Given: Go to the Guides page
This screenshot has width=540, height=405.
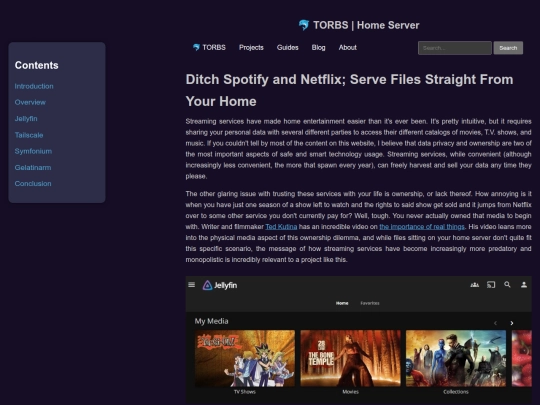Looking at the screenshot, I should coord(288,48).
